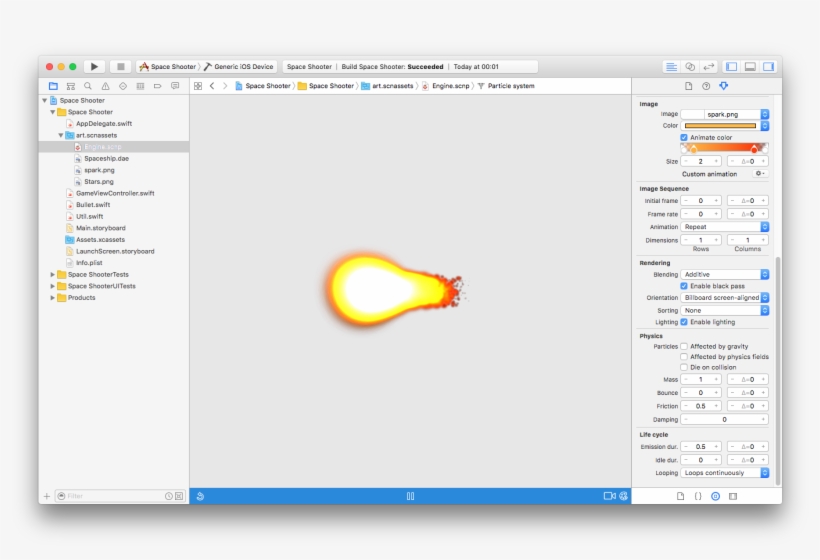Hide the right Utilities panel
Image resolution: width=820 pixels, height=560 pixels.
pos(769,67)
